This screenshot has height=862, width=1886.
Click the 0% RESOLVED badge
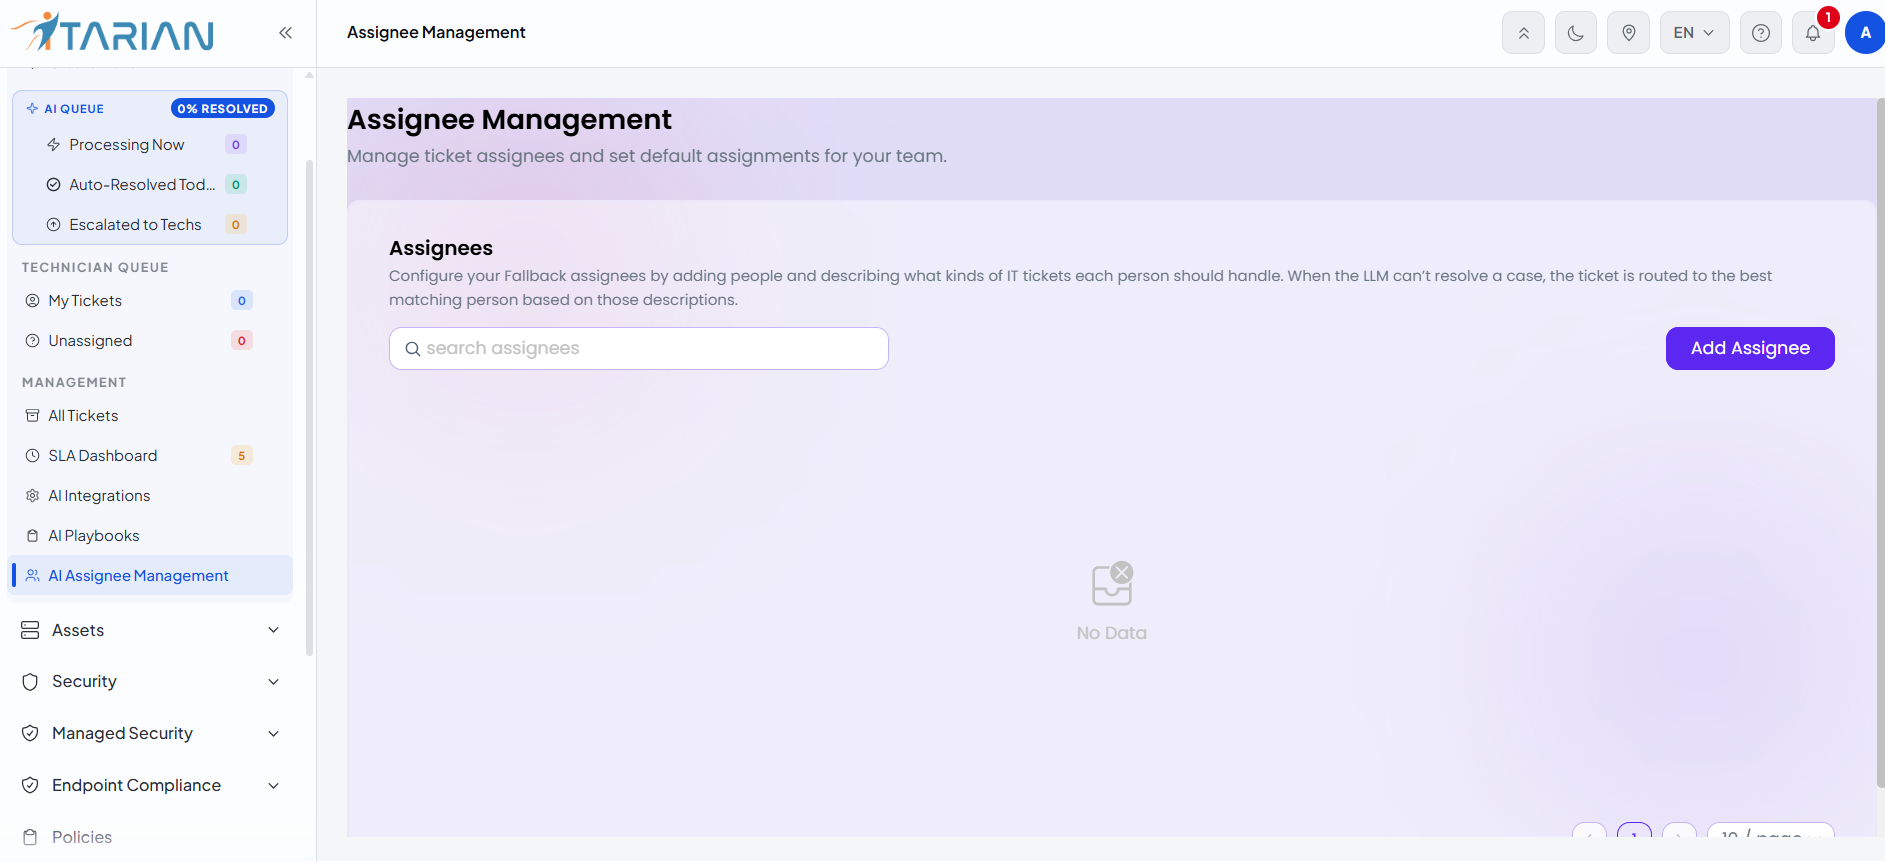click(223, 109)
